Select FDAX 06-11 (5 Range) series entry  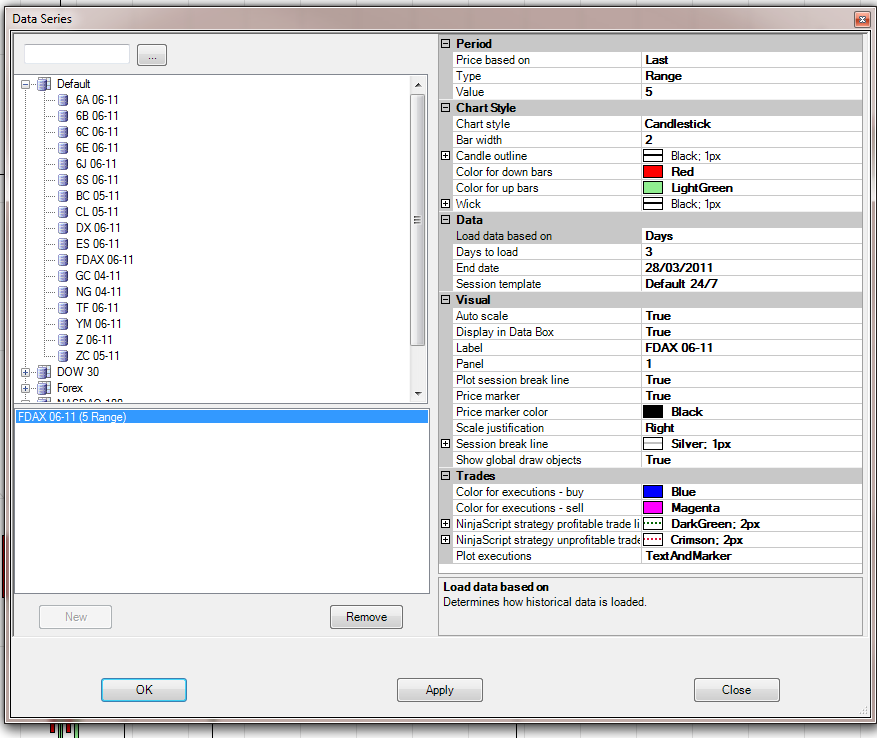pyautogui.click(x=222, y=417)
